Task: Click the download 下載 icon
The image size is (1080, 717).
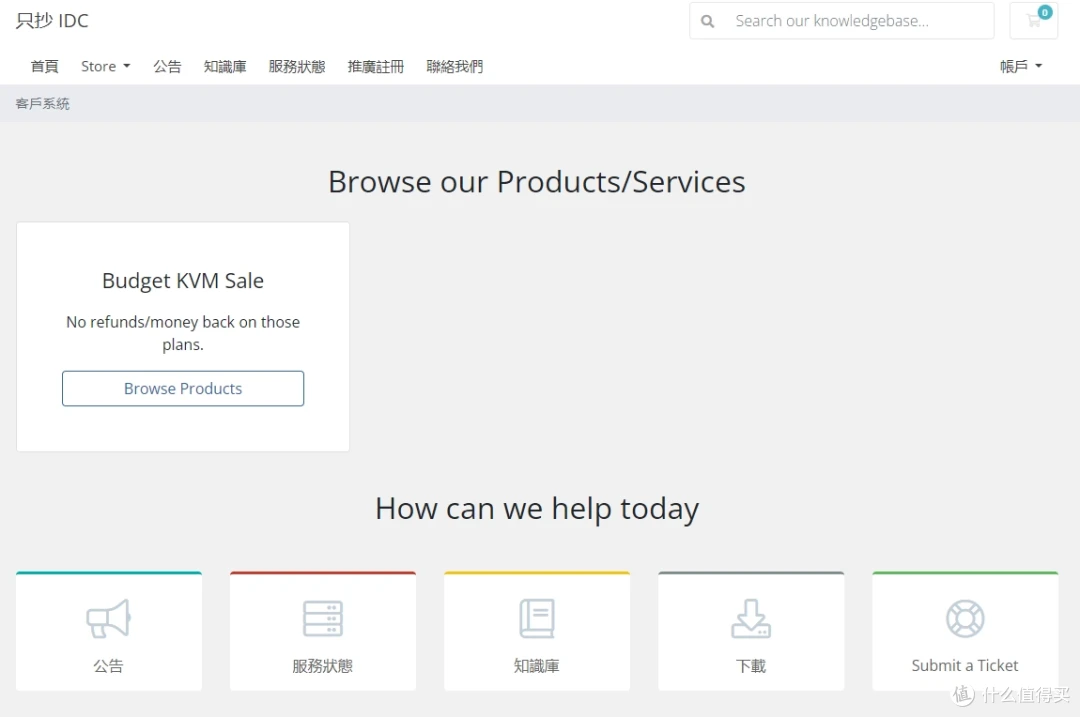Action: [x=751, y=619]
